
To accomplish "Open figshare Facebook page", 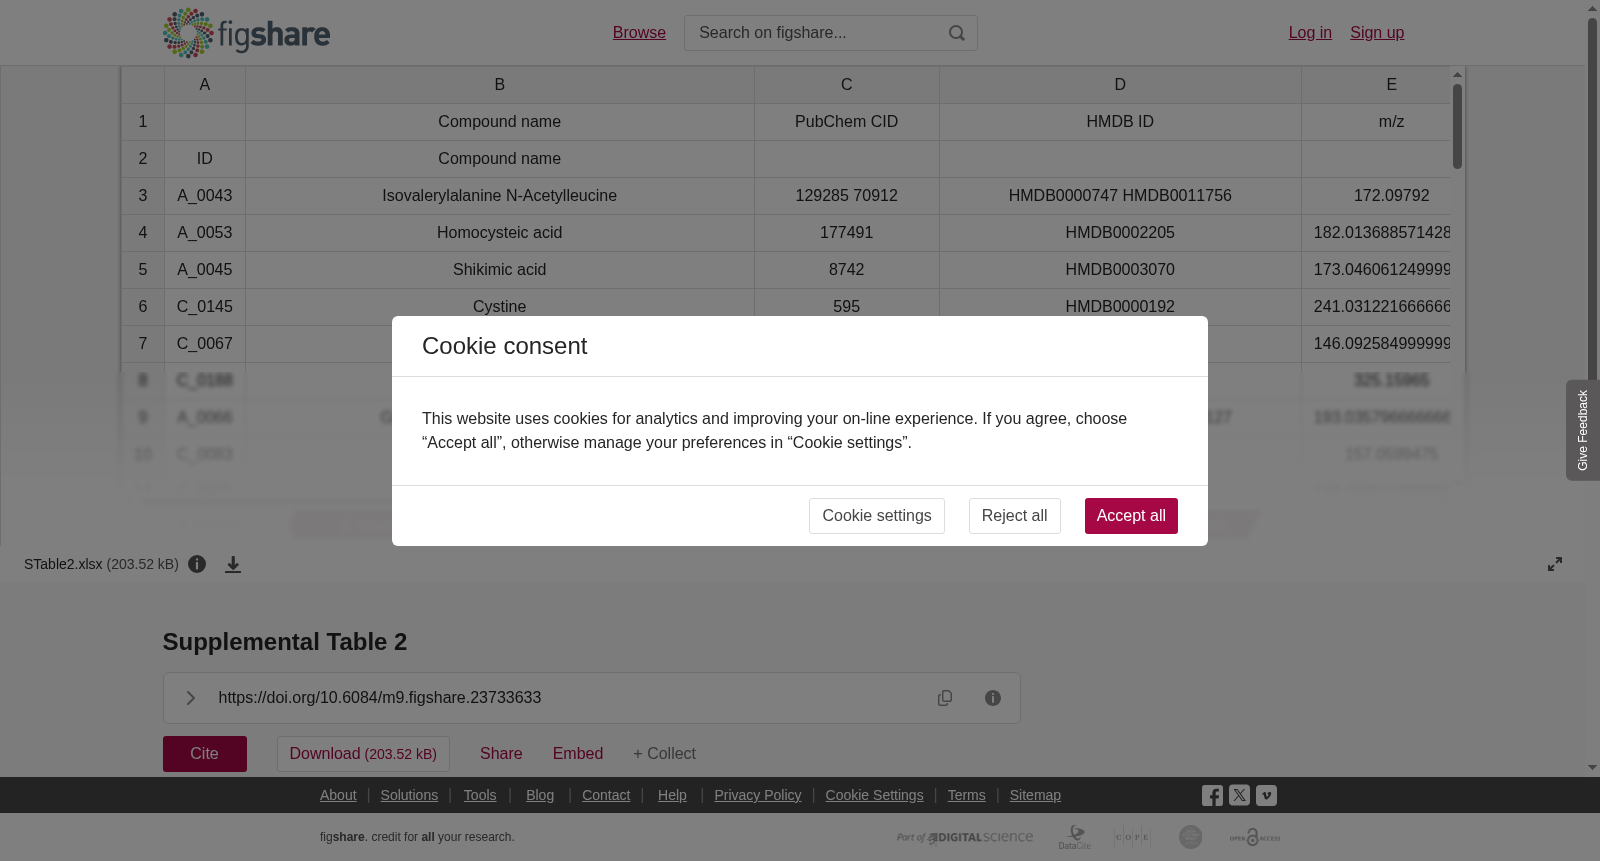I will [1212, 796].
